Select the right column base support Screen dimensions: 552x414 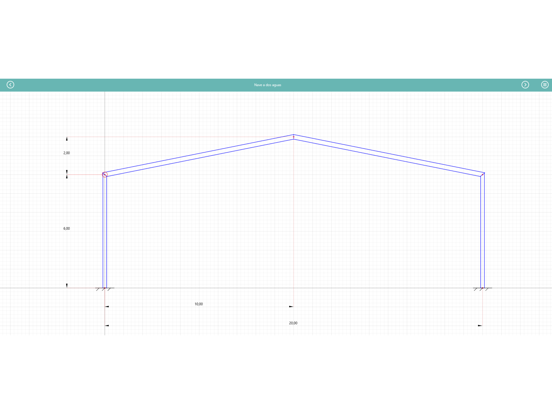click(x=482, y=289)
